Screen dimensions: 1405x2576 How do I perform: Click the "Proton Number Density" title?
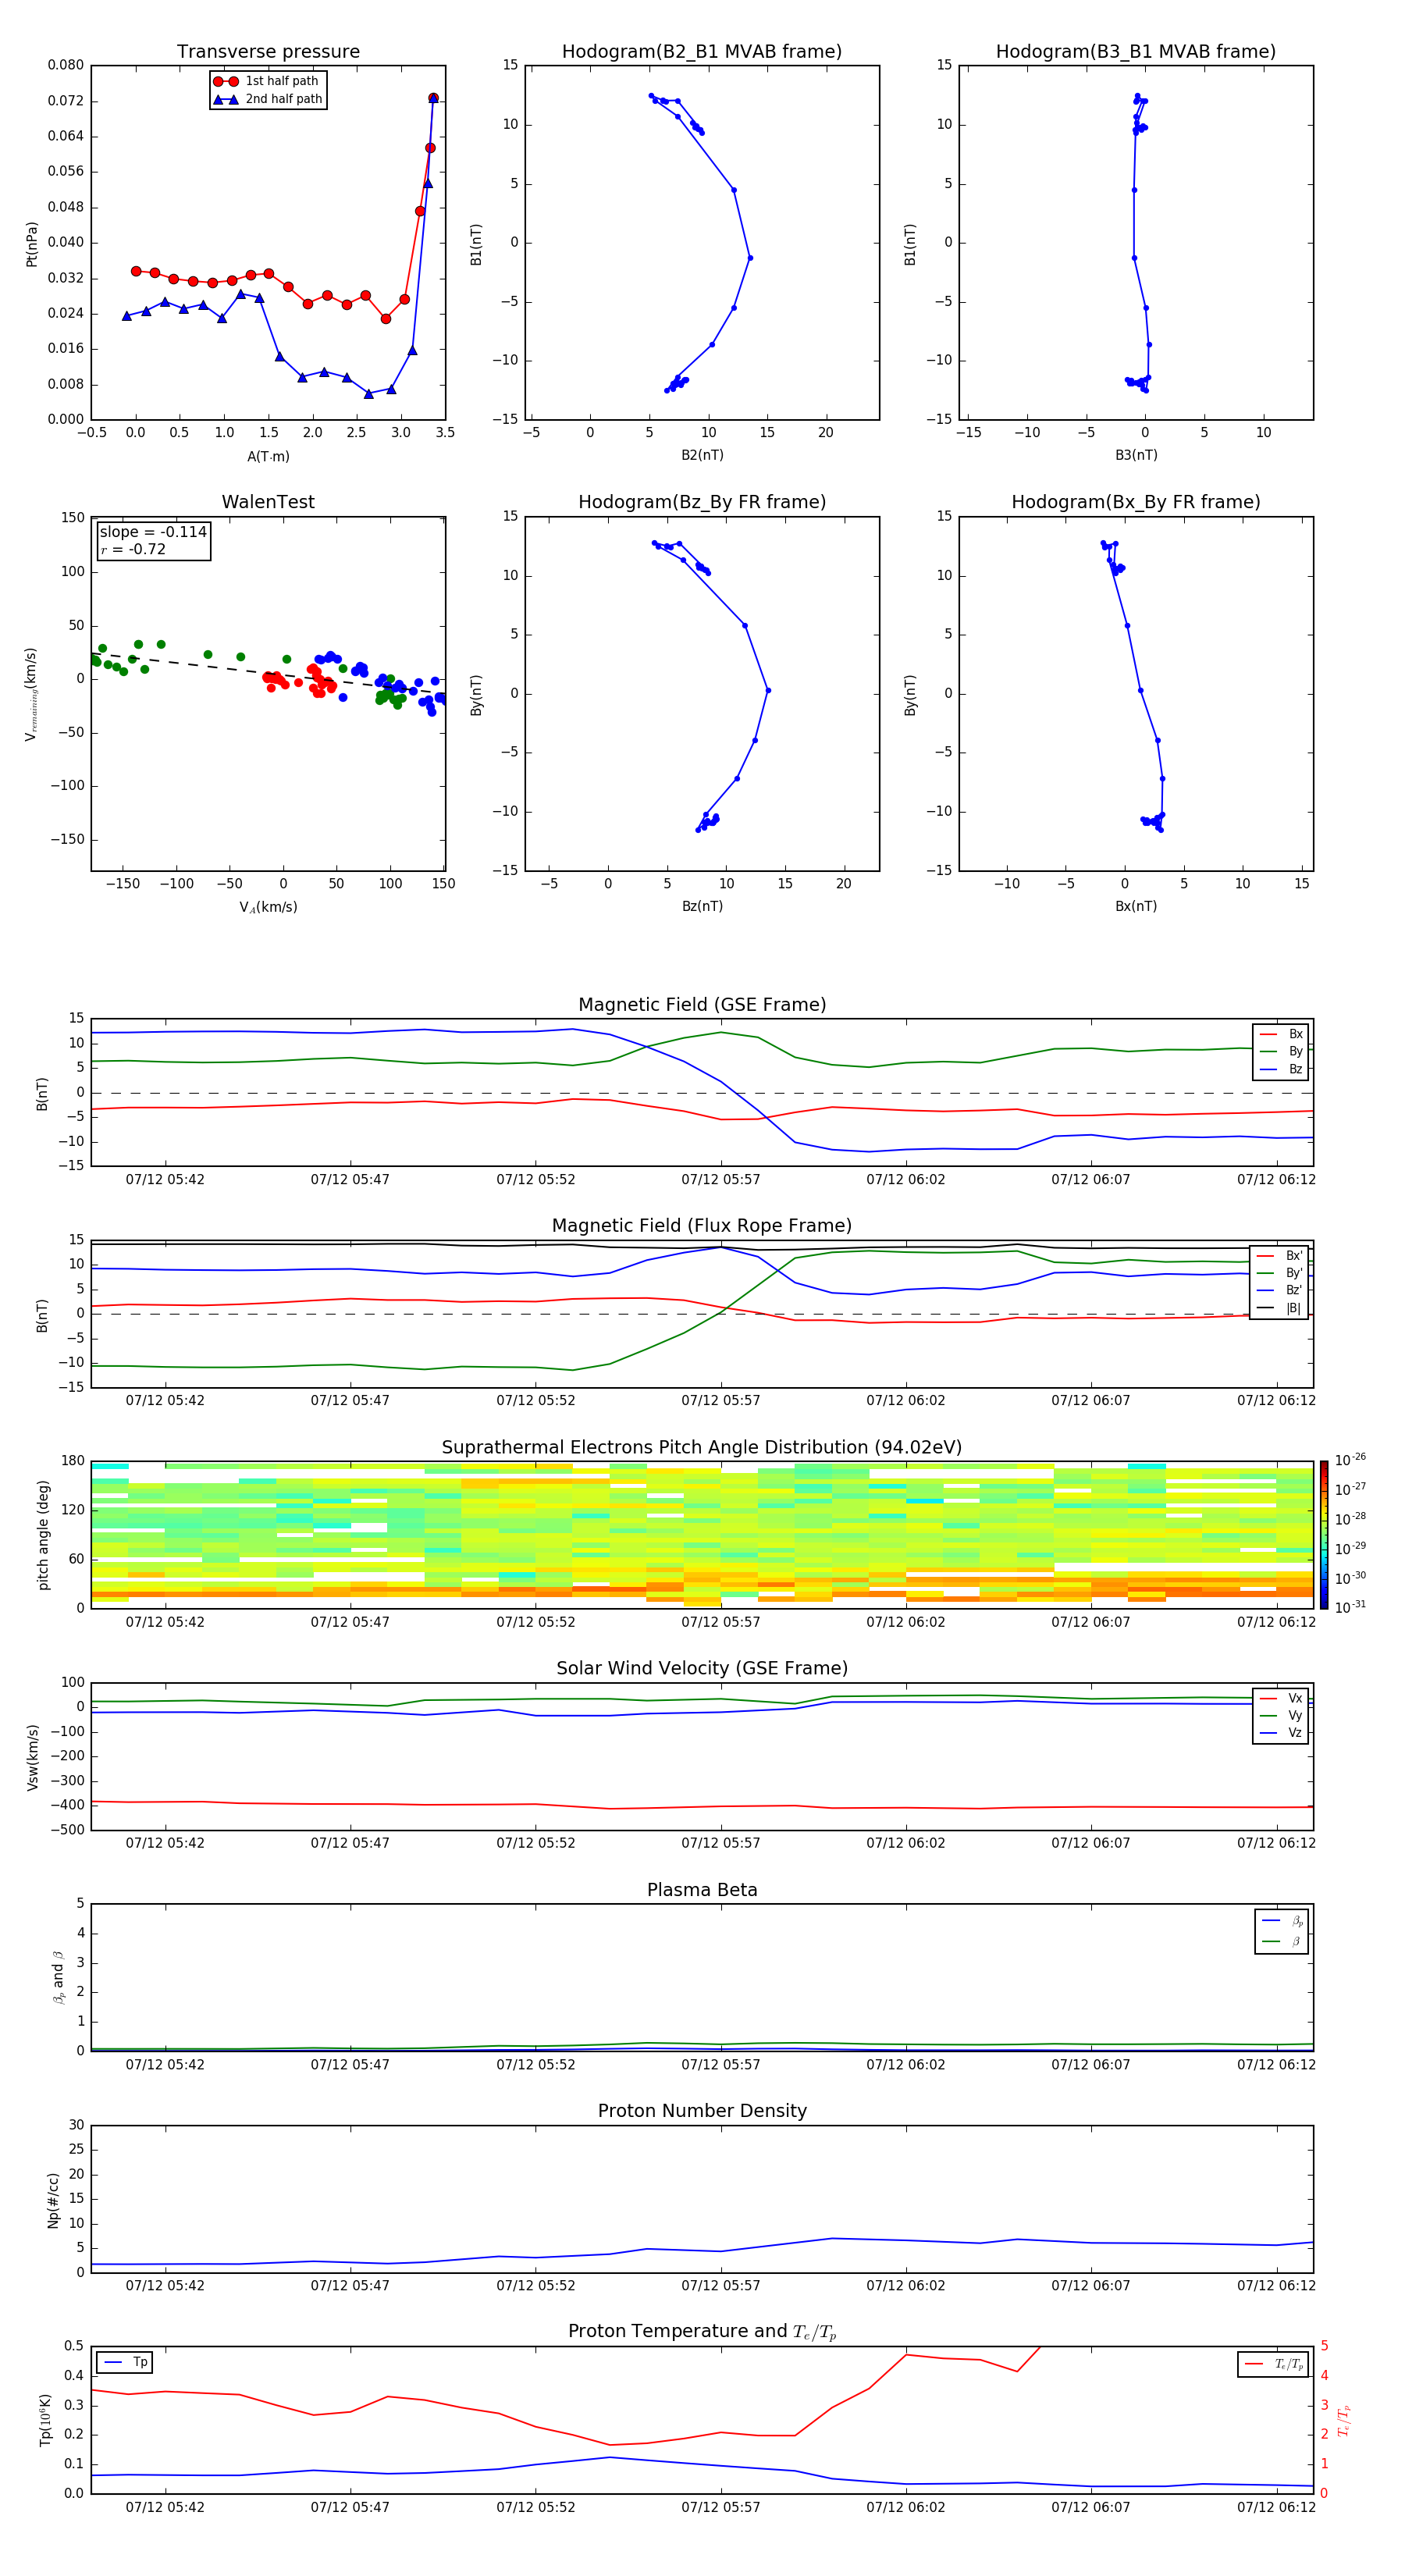click(x=702, y=2110)
